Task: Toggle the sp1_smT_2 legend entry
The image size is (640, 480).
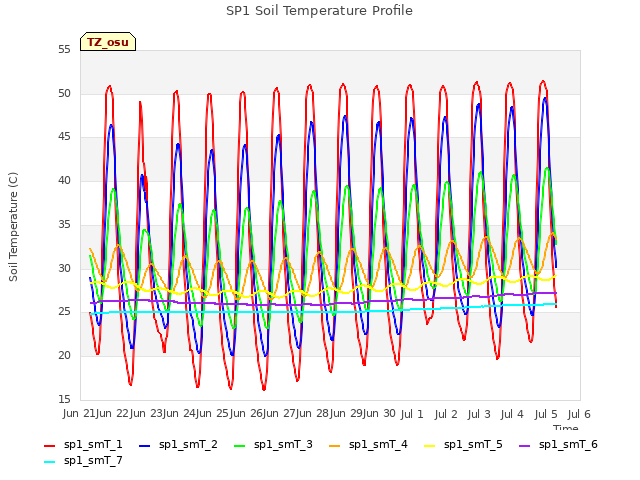Action: point(178,444)
